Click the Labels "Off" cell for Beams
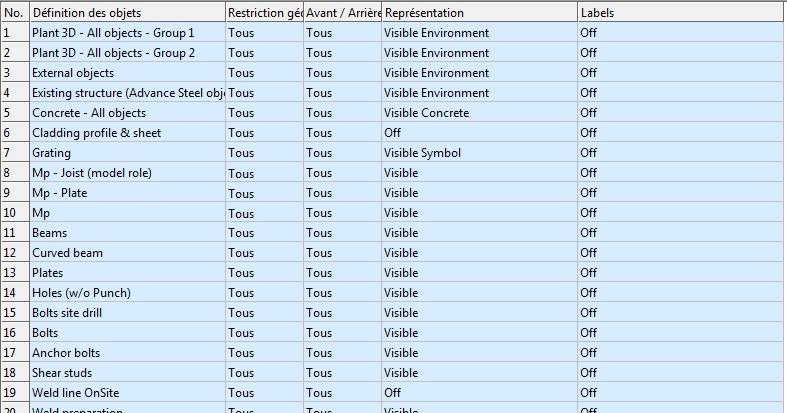Image resolution: width=787 pixels, height=413 pixels. pos(588,233)
